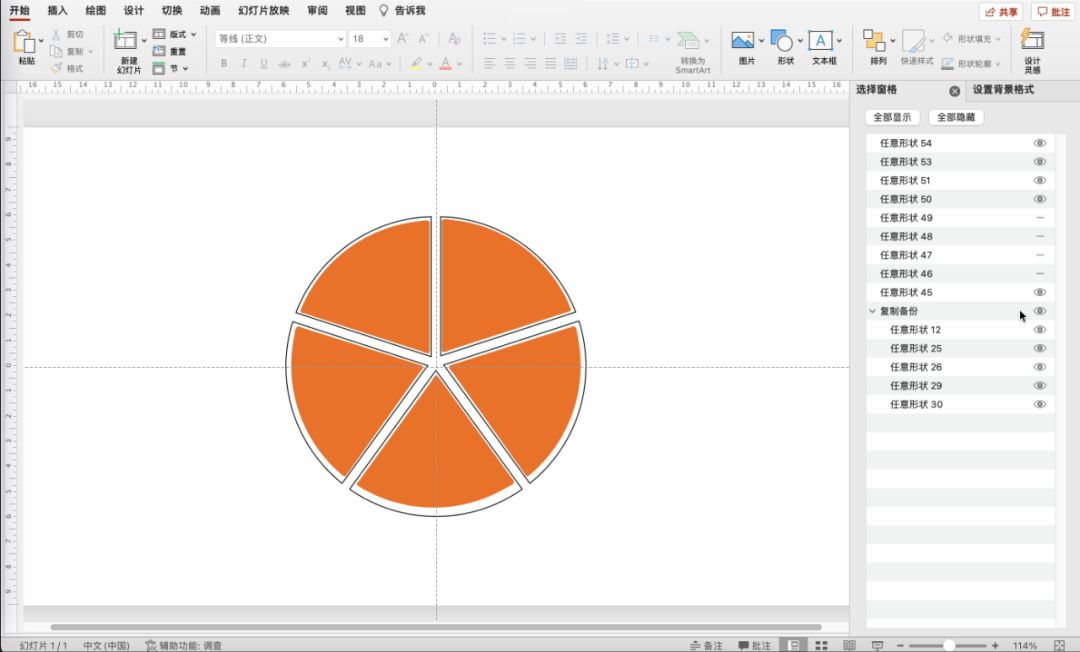Collapse the 复制备份 group

[872, 311]
